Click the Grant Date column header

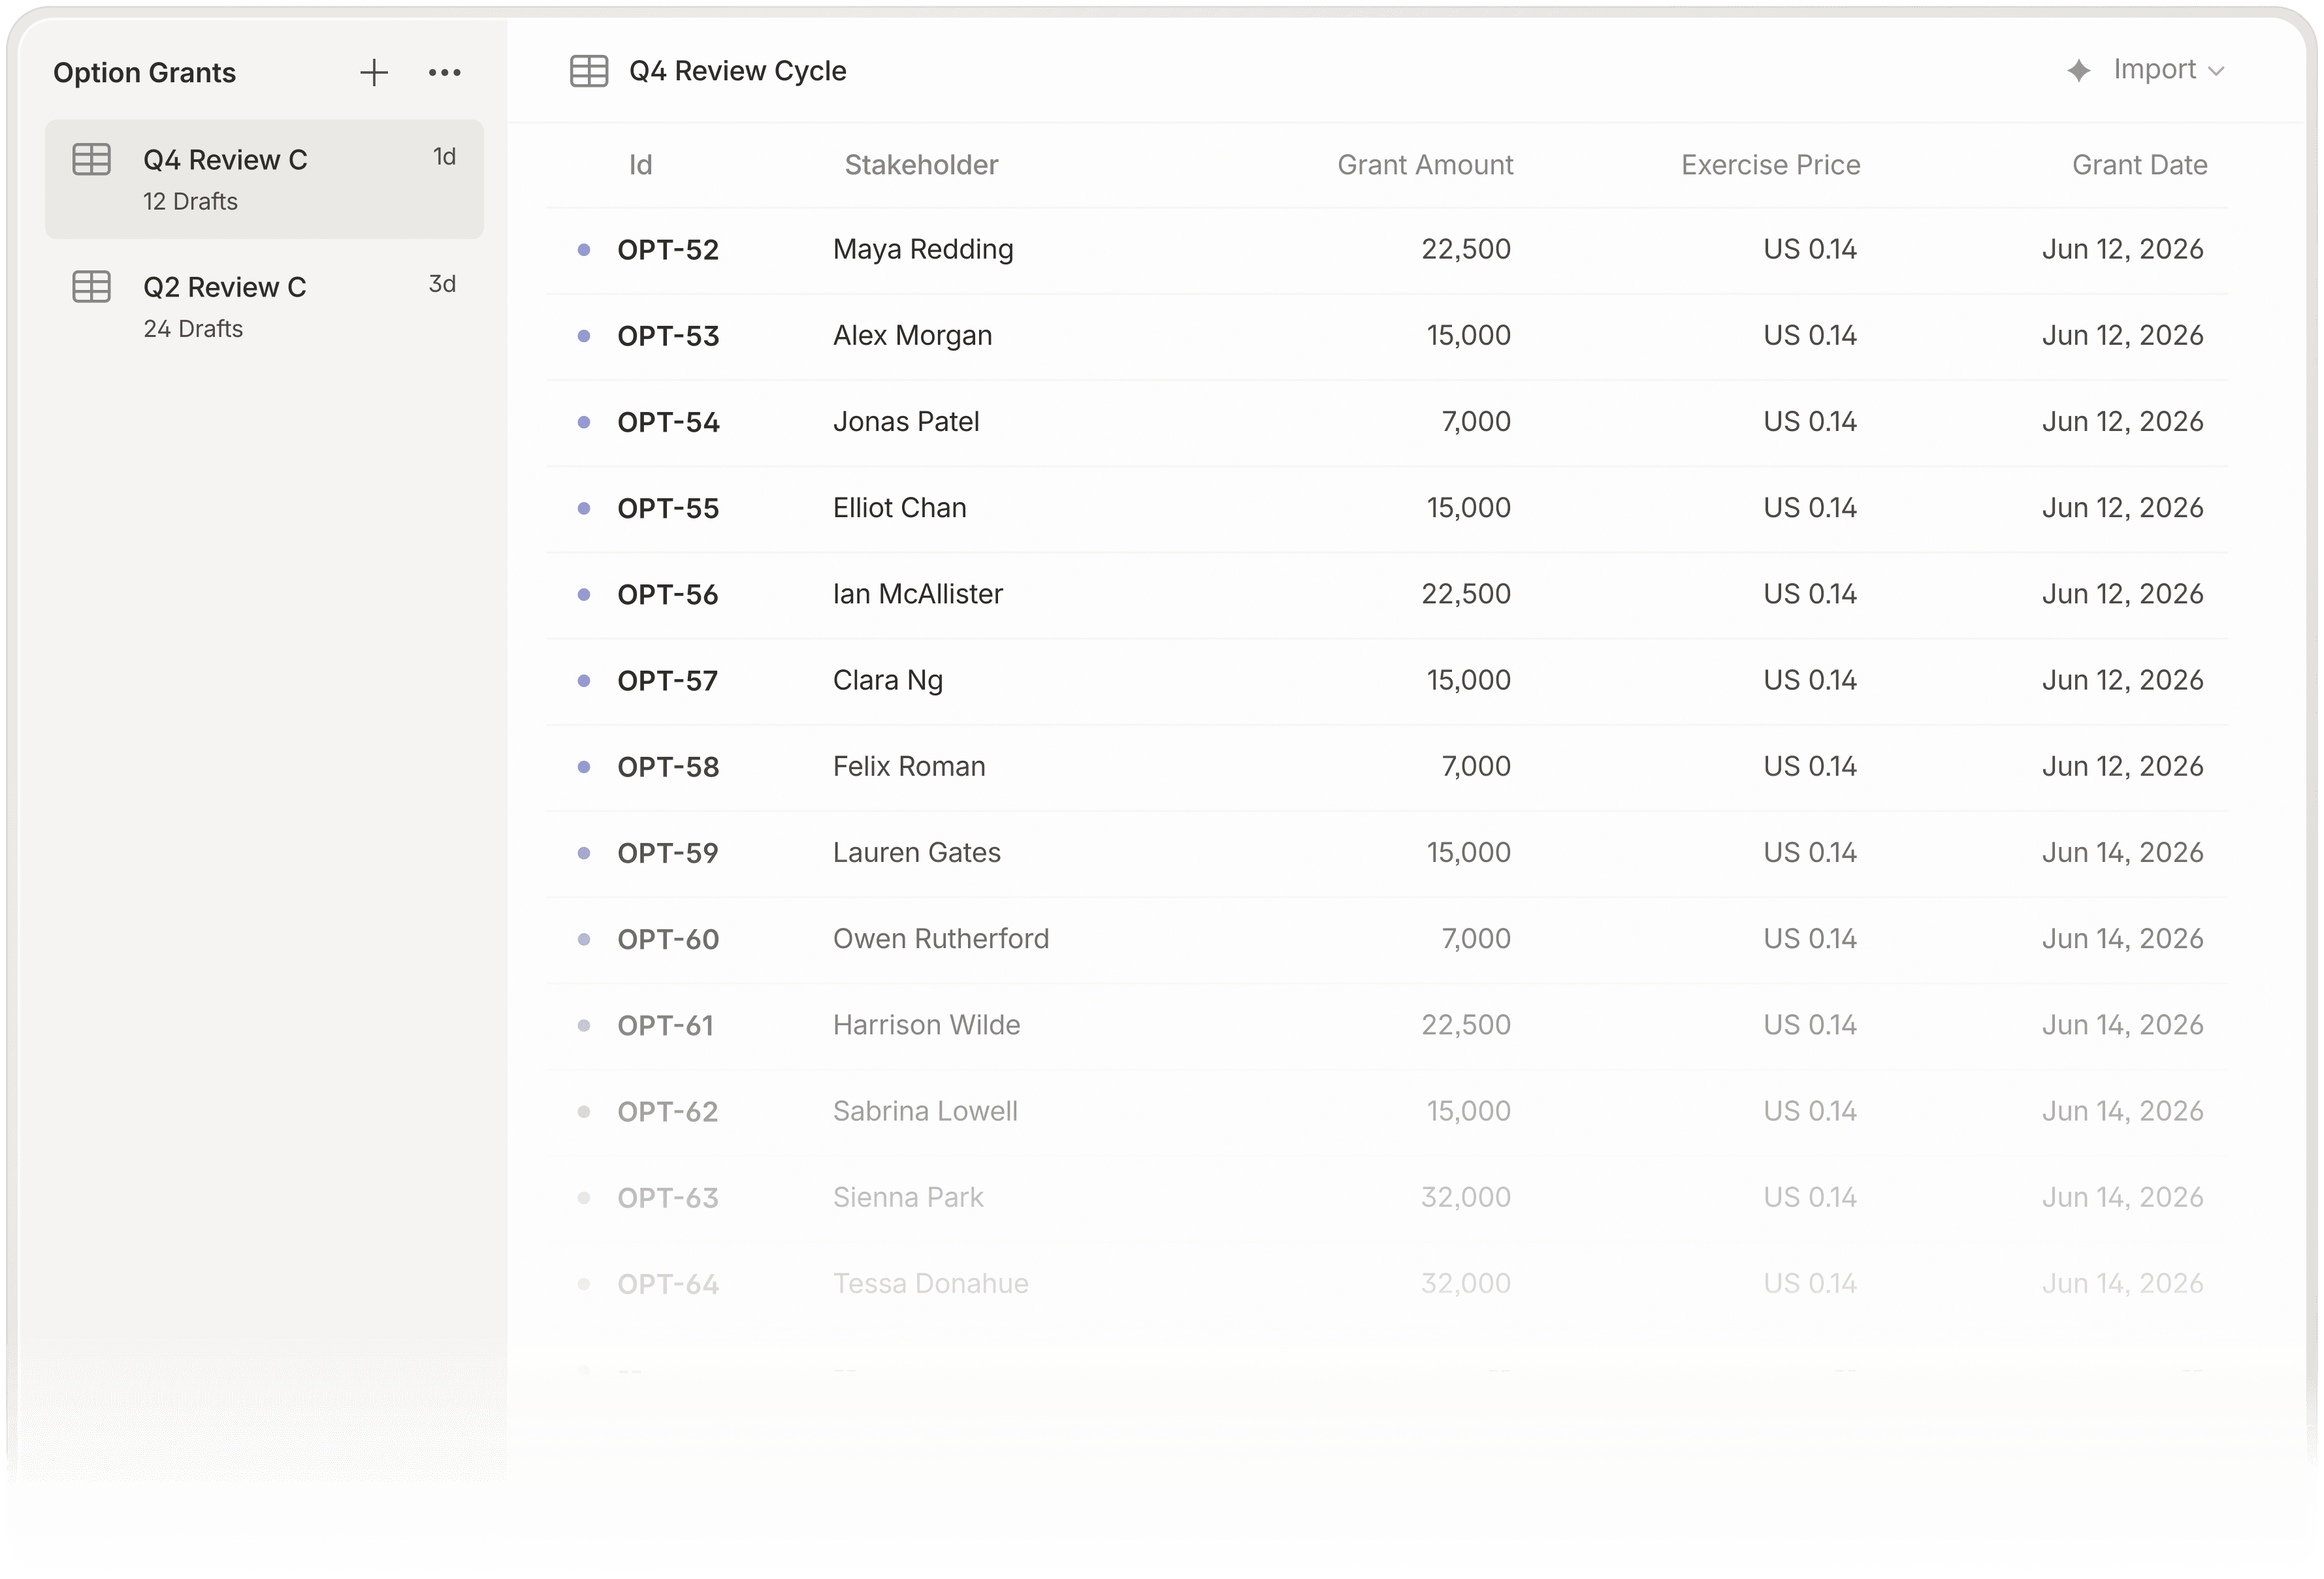(2139, 165)
